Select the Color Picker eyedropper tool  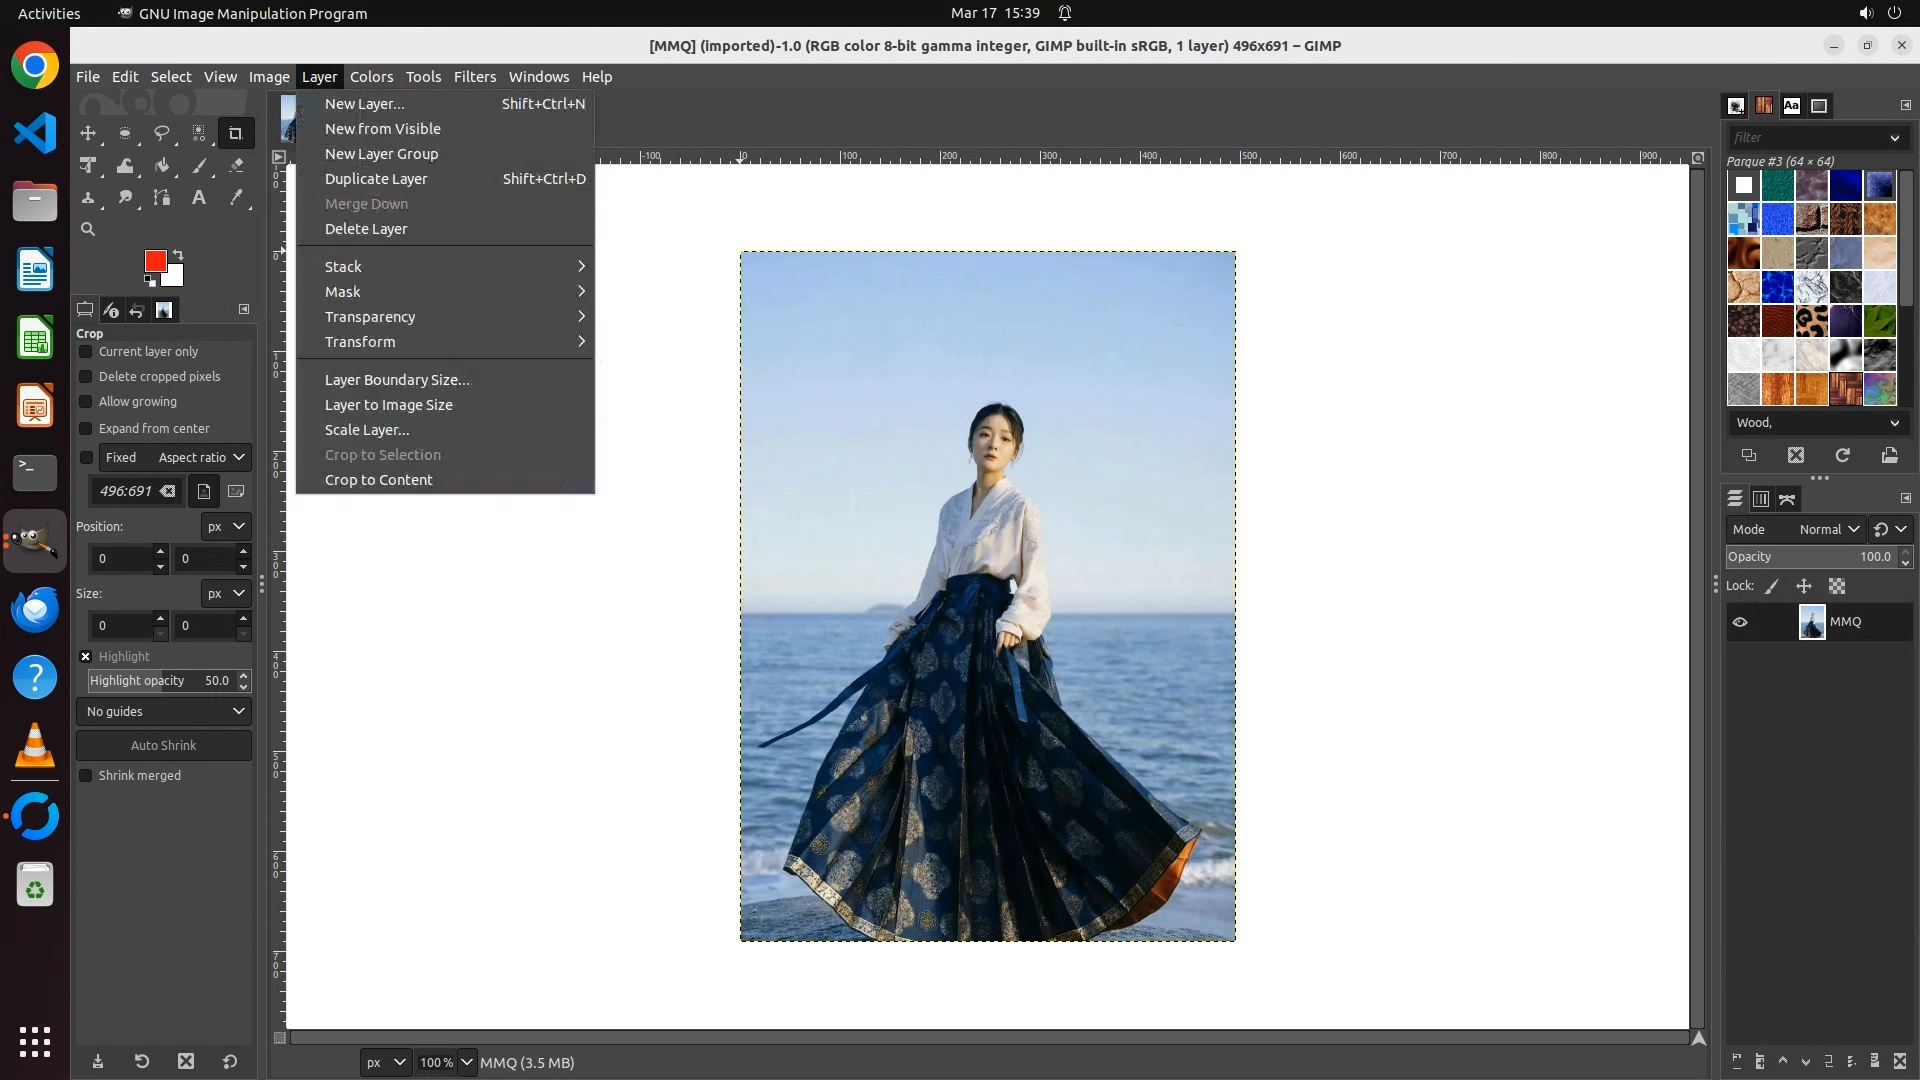pos(236,198)
